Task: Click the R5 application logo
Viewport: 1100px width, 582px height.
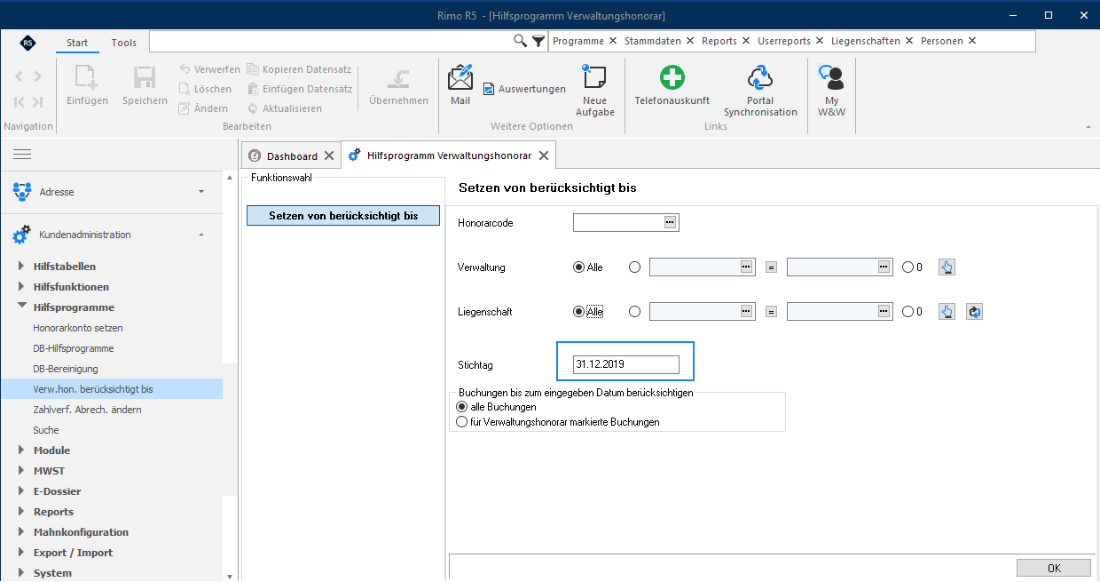Action: (x=27, y=43)
